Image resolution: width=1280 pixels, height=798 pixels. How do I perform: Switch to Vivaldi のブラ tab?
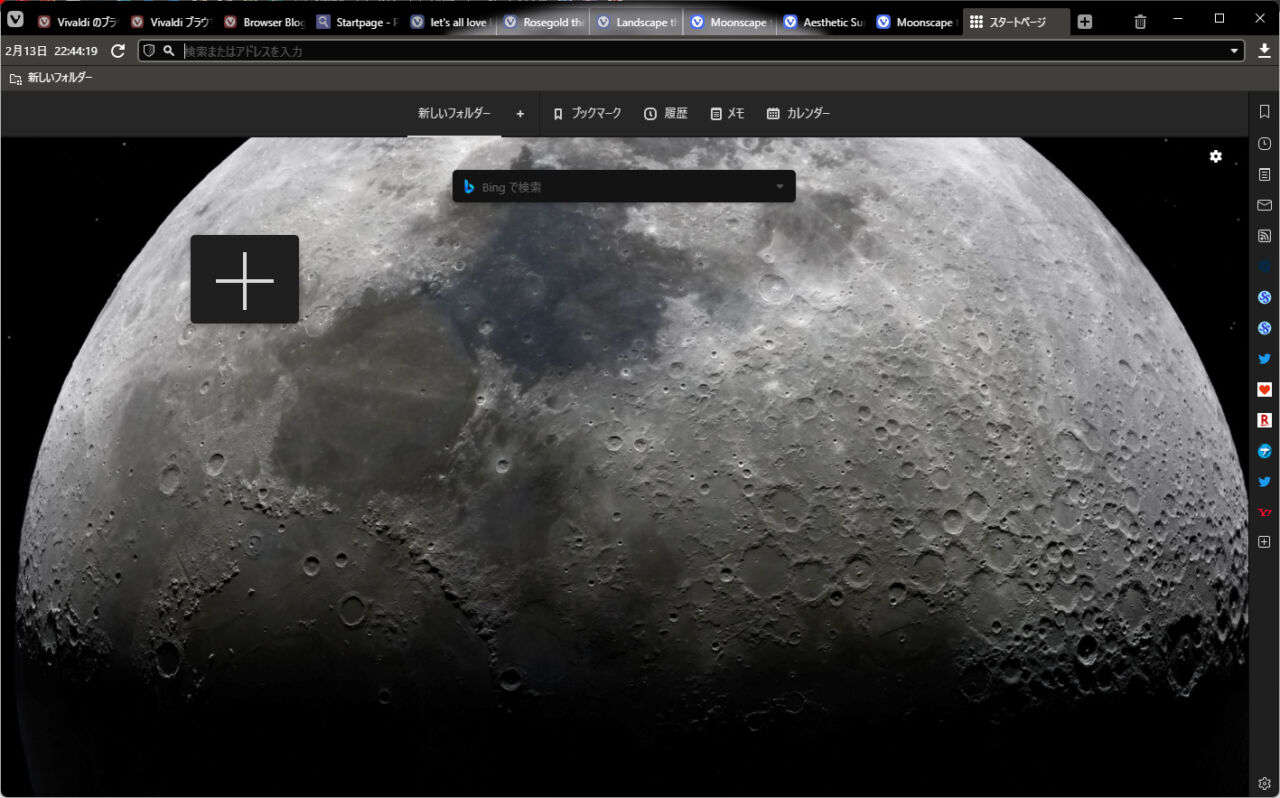[76, 22]
